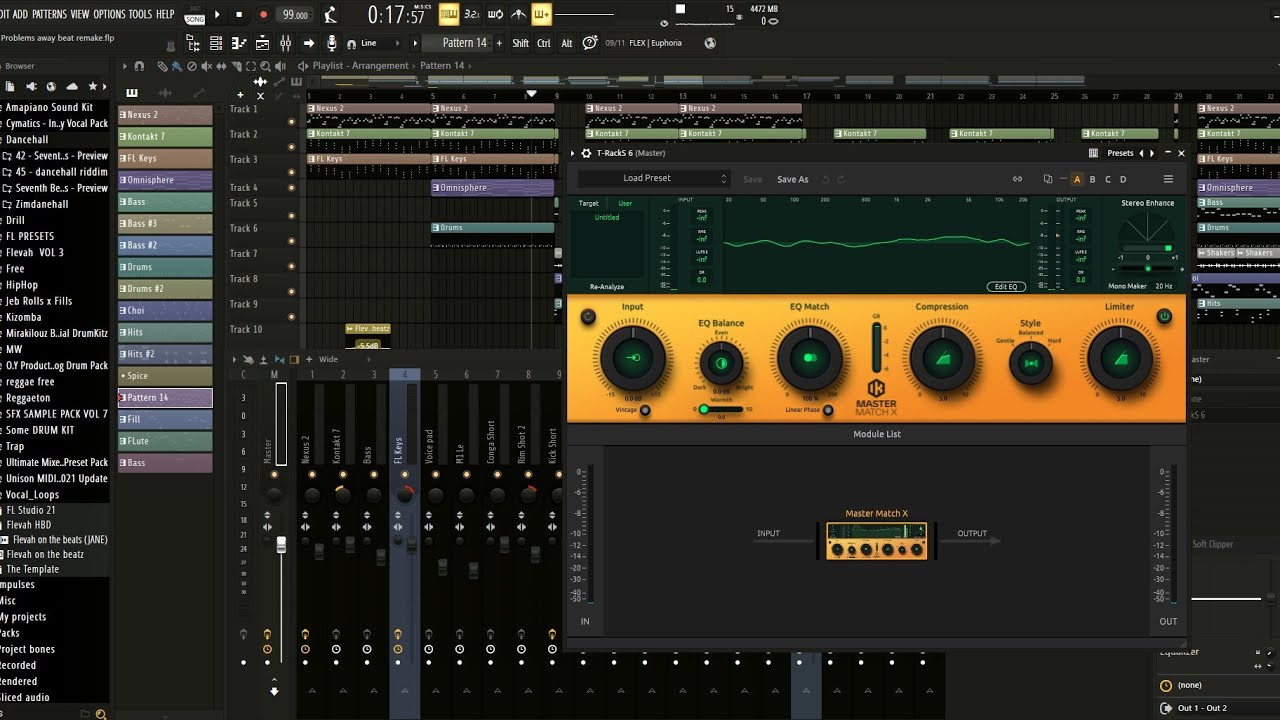Stop playback with the Stop button
Viewport: 1280px width, 720px height.
pyautogui.click(x=239, y=15)
